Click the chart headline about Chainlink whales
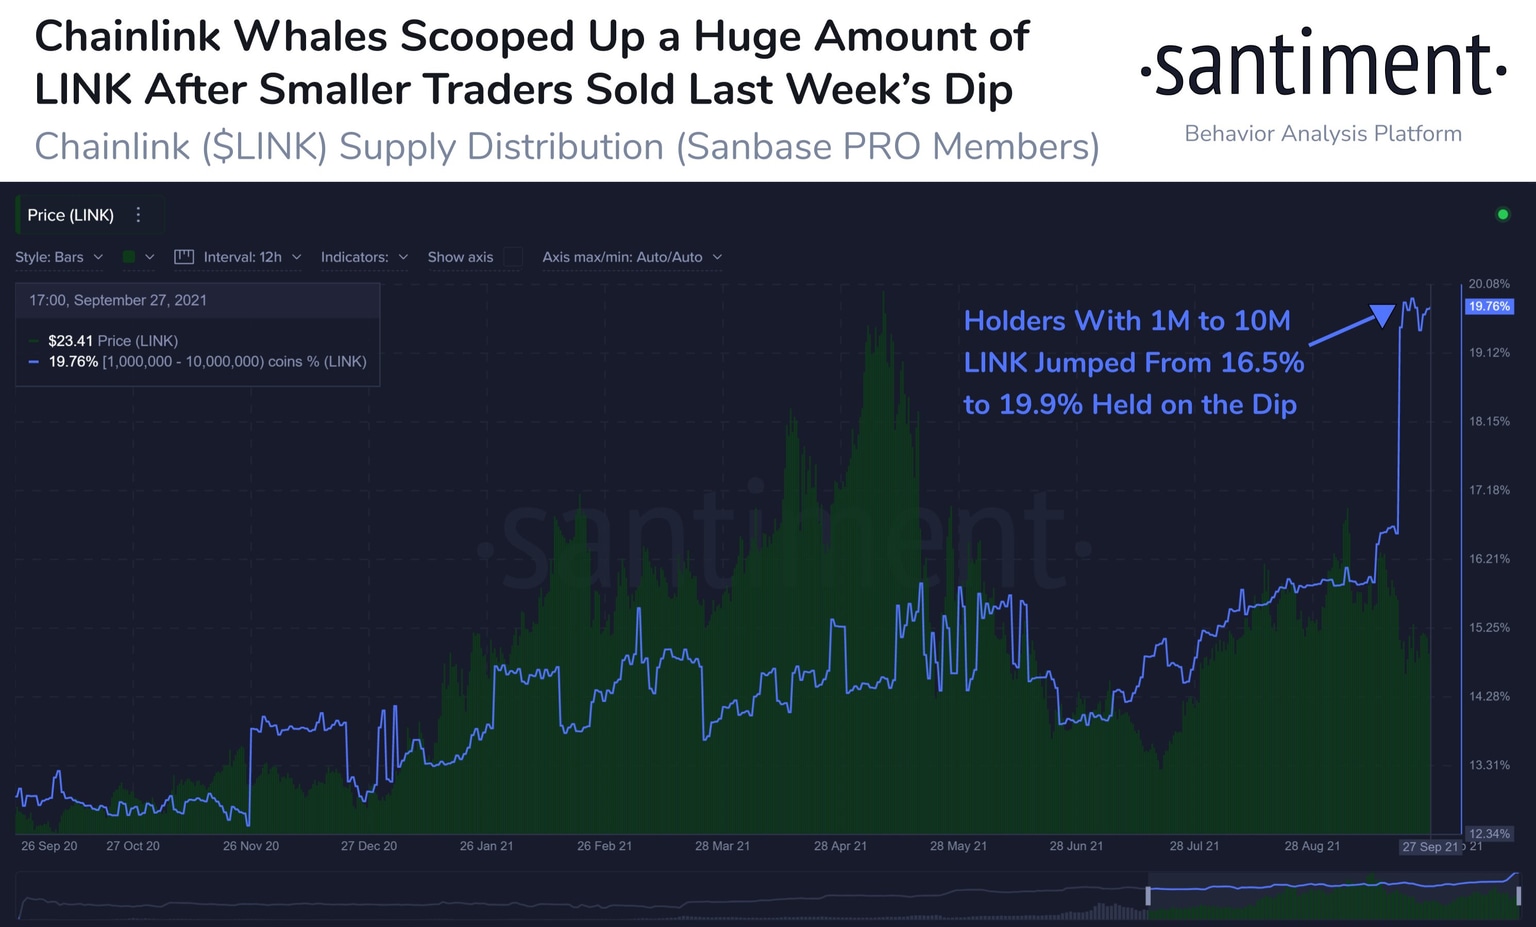This screenshot has width=1536, height=927. 532,61
